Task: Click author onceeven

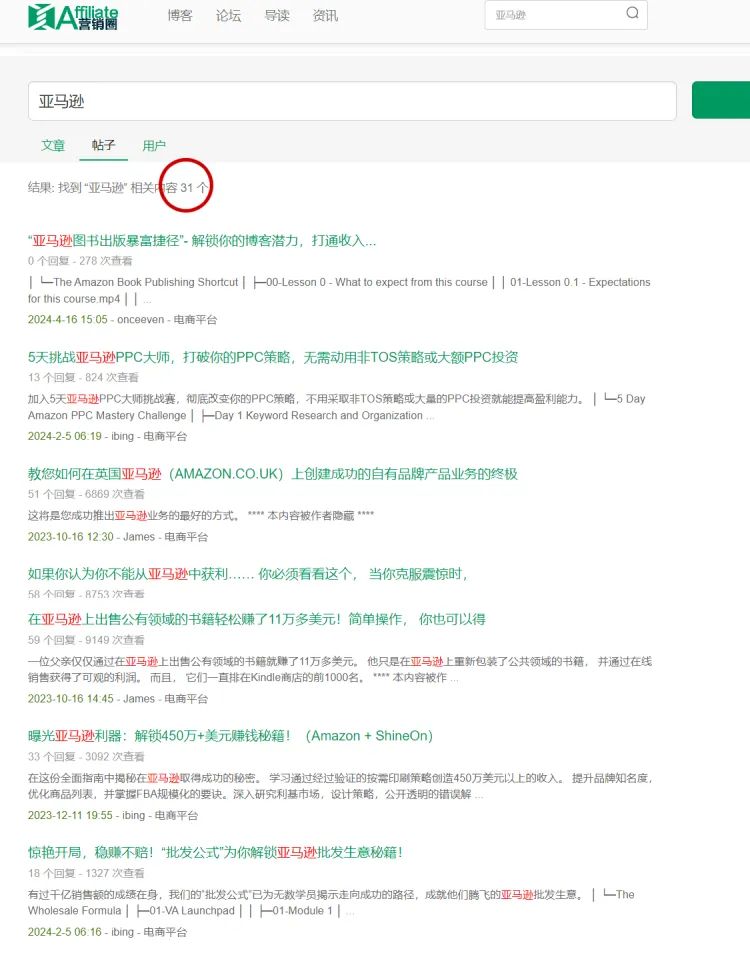Action: [141, 320]
